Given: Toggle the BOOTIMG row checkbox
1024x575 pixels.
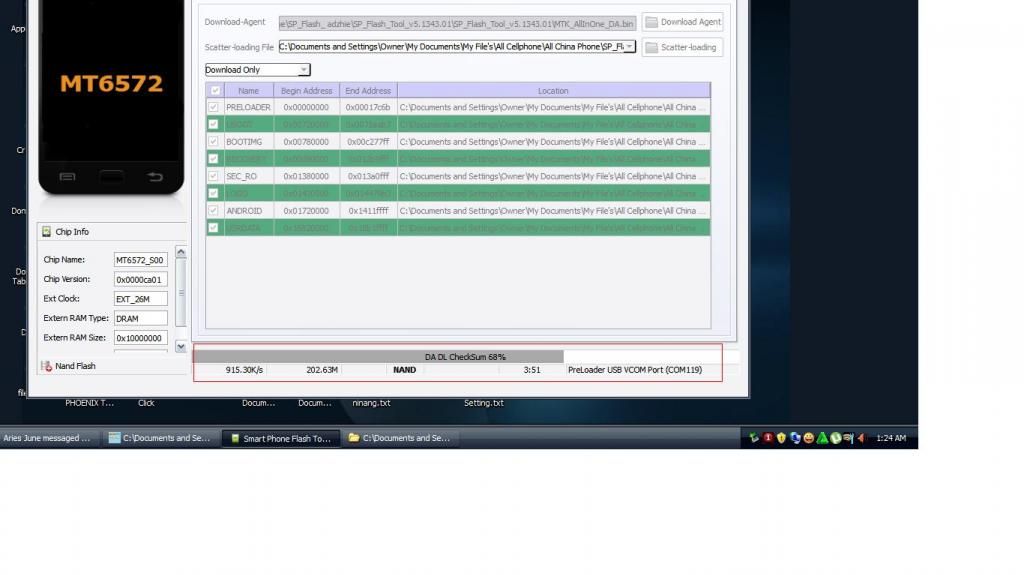Looking at the screenshot, I should pyautogui.click(x=214, y=142).
